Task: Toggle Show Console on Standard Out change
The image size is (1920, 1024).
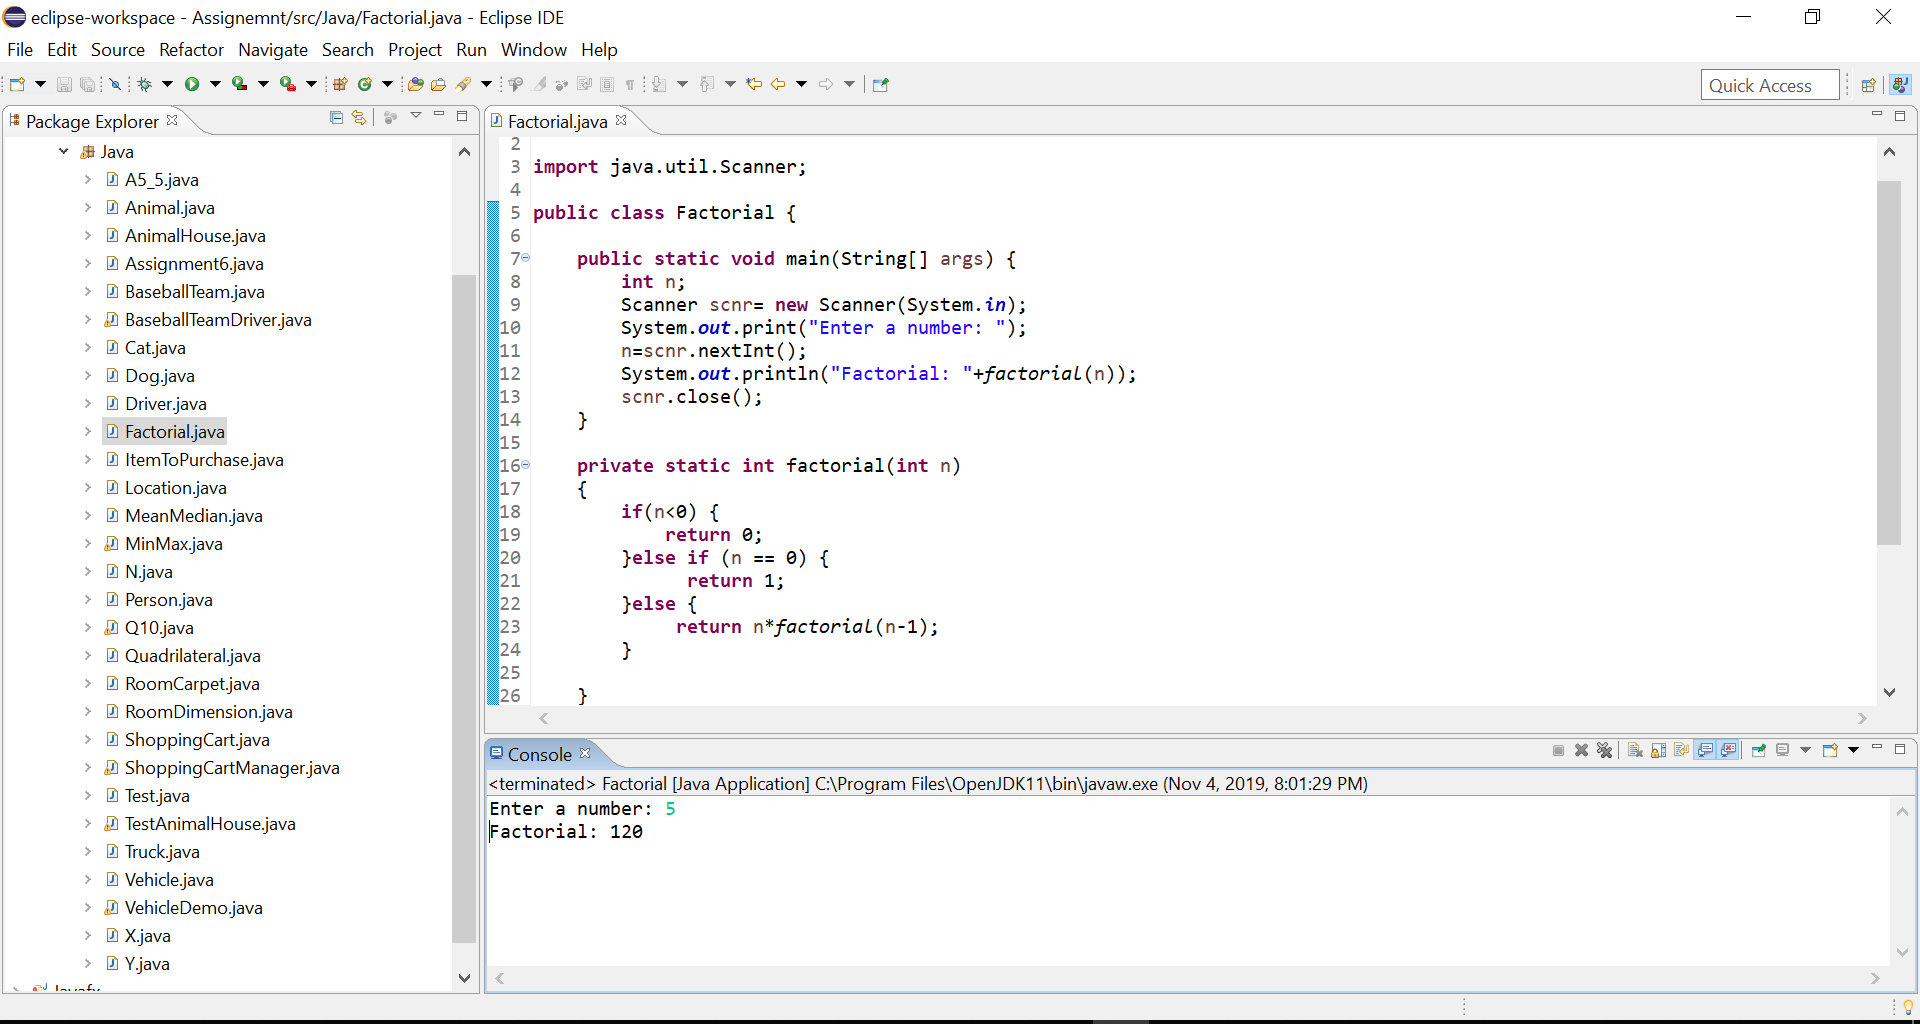Action: coord(1706,751)
